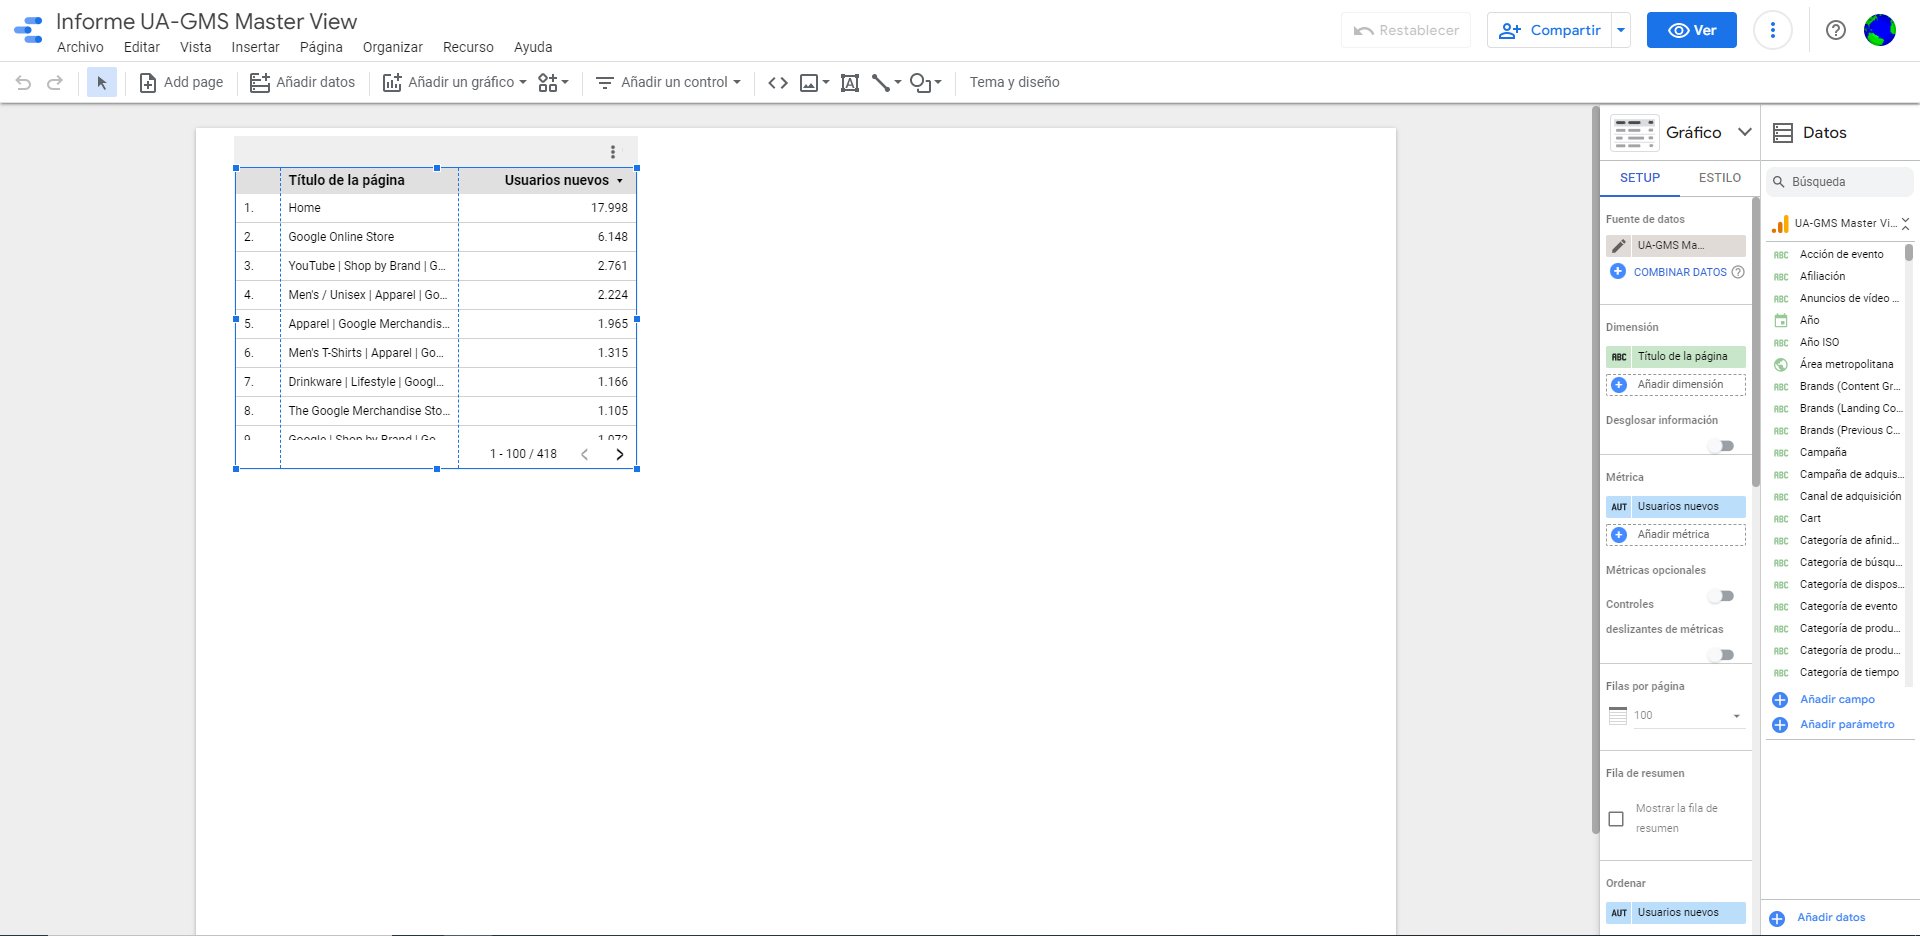Go to previous page of table
Viewport: 1920px width, 936px height.
click(x=585, y=454)
